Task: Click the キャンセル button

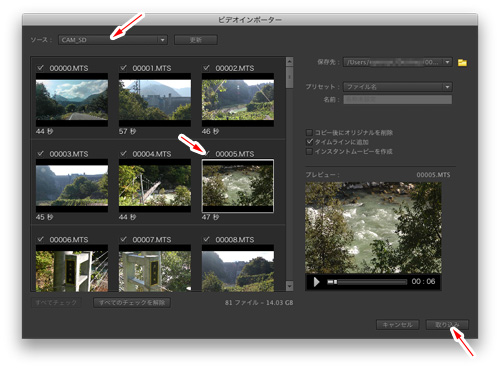Action: [x=397, y=325]
